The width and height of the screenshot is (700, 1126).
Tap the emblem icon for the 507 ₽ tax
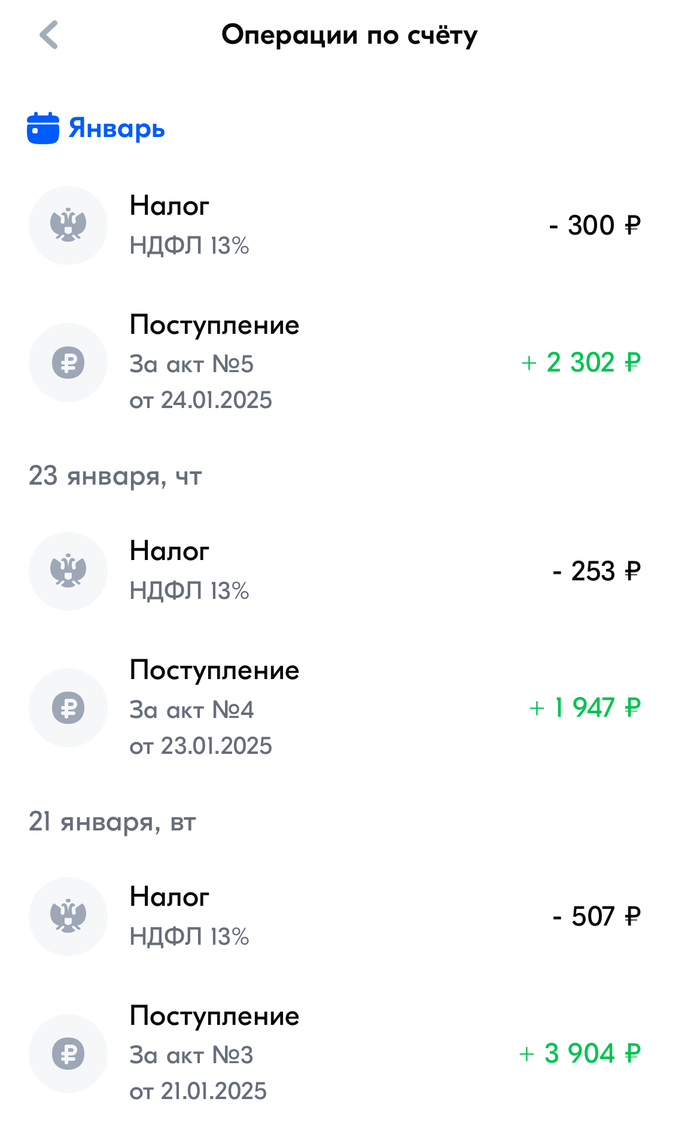pyautogui.click(x=68, y=916)
